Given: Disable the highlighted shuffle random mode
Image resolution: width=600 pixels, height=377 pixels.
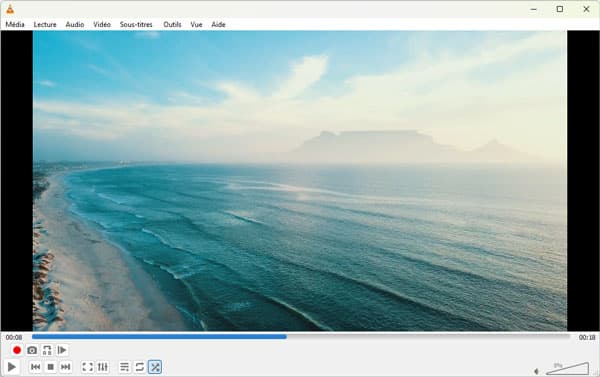Looking at the screenshot, I should [x=155, y=367].
